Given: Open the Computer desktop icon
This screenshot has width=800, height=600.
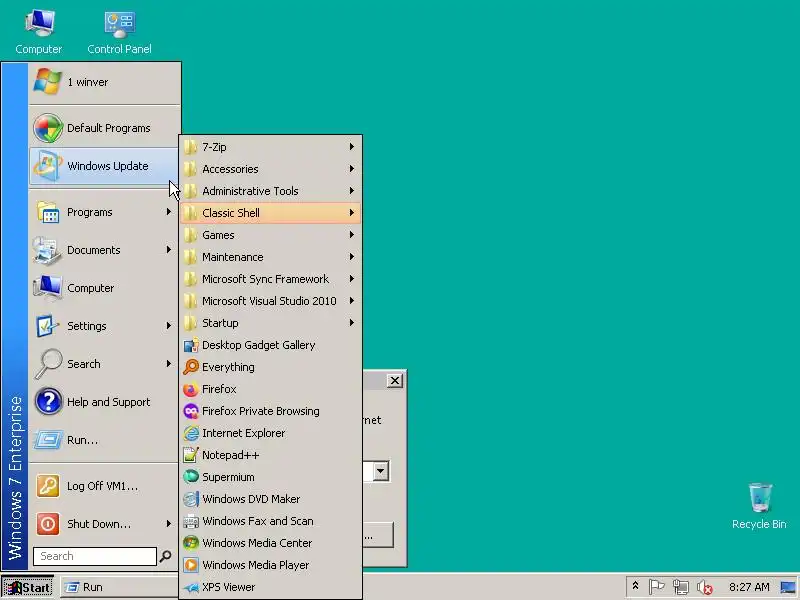Looking at the screenshot, I should point(39,32).
